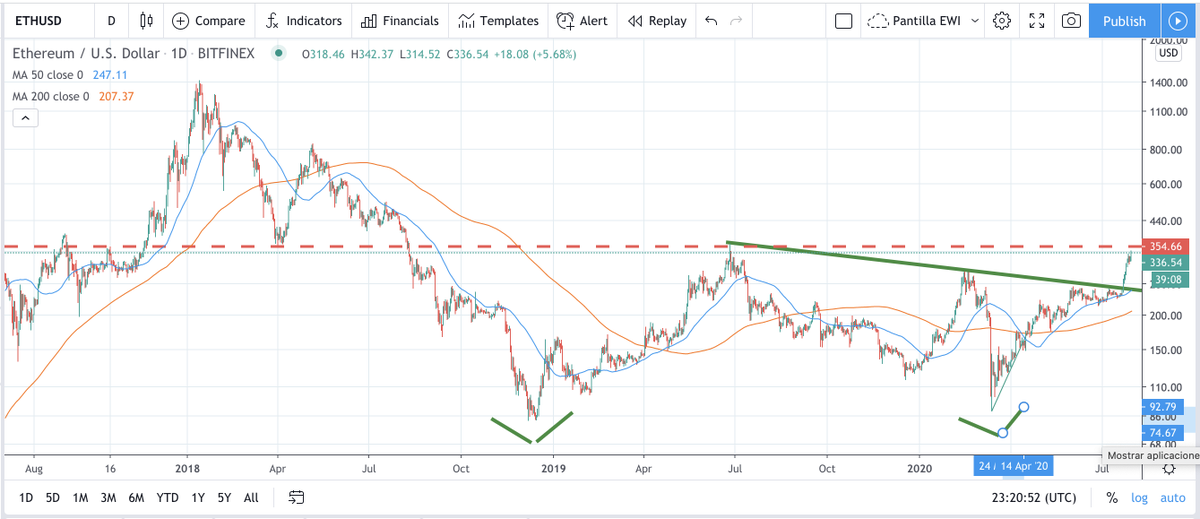Select the 5D date range
The height and width of the screenshot is (519, 1200).
pyautogui.click(x=53, y=497)
